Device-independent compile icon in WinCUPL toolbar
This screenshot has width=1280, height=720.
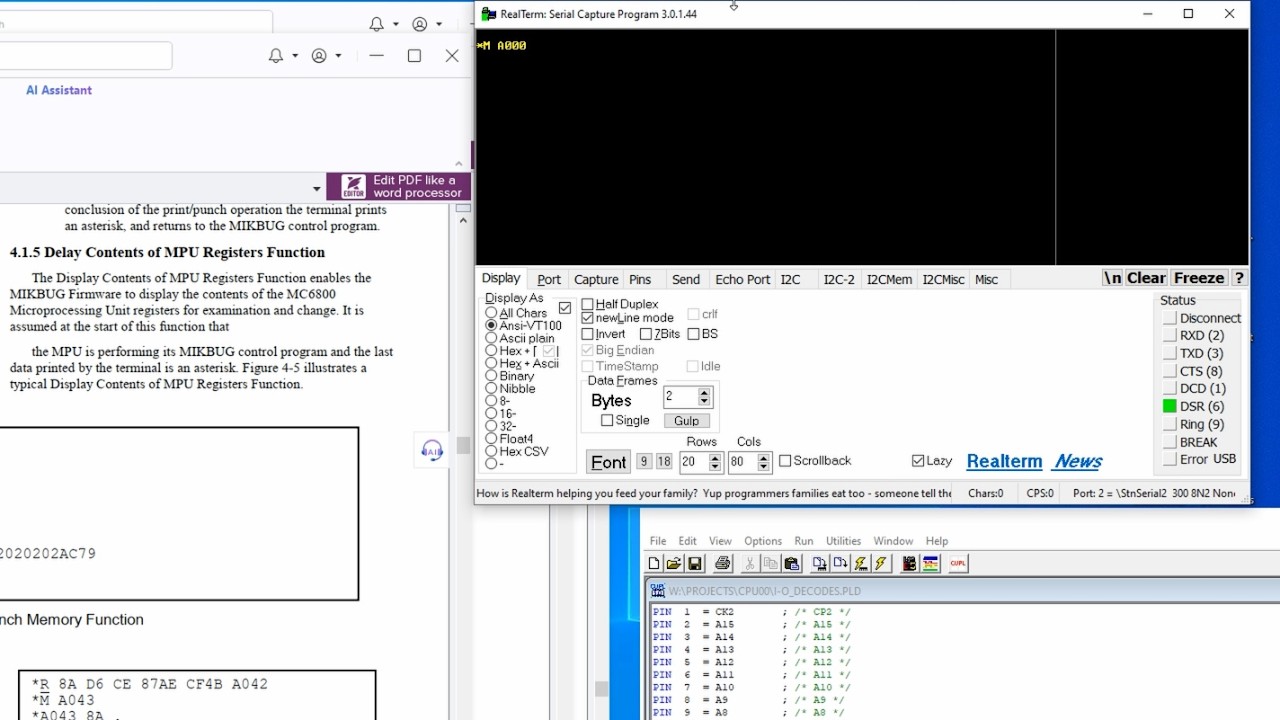click(x=840, y=564)
